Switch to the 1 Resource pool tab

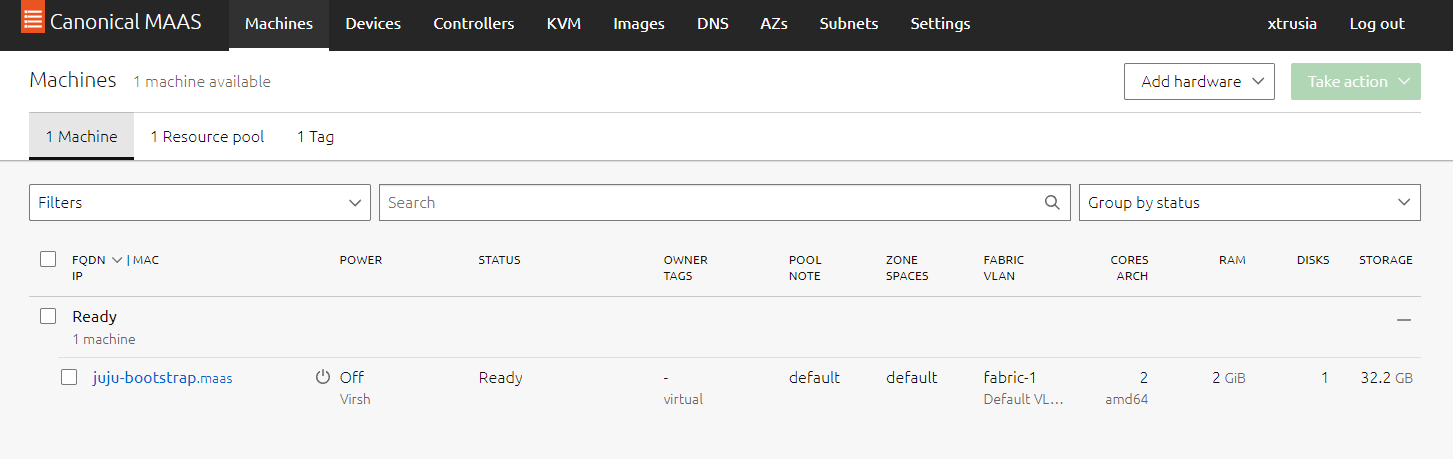click(x=207, y=137)
